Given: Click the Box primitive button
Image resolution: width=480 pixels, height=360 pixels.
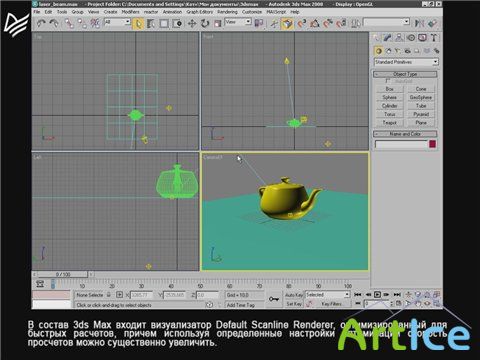Looking at the screenshot, I should click(389, 89).
